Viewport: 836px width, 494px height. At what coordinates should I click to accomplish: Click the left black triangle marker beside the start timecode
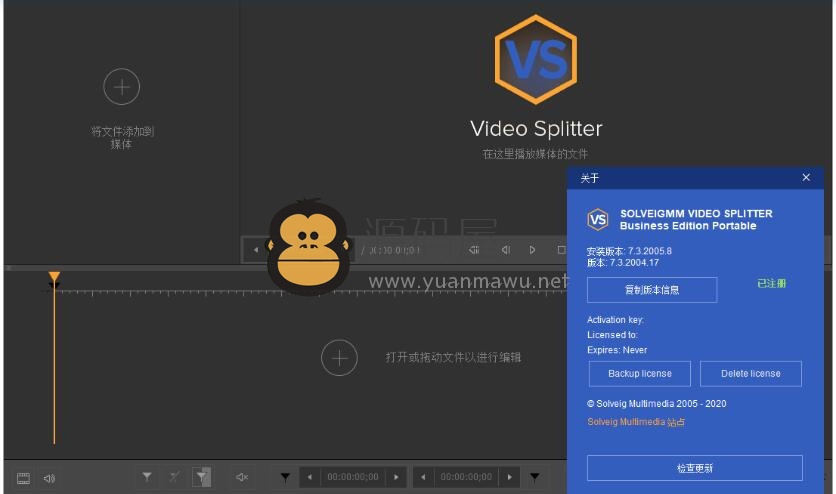285,477
